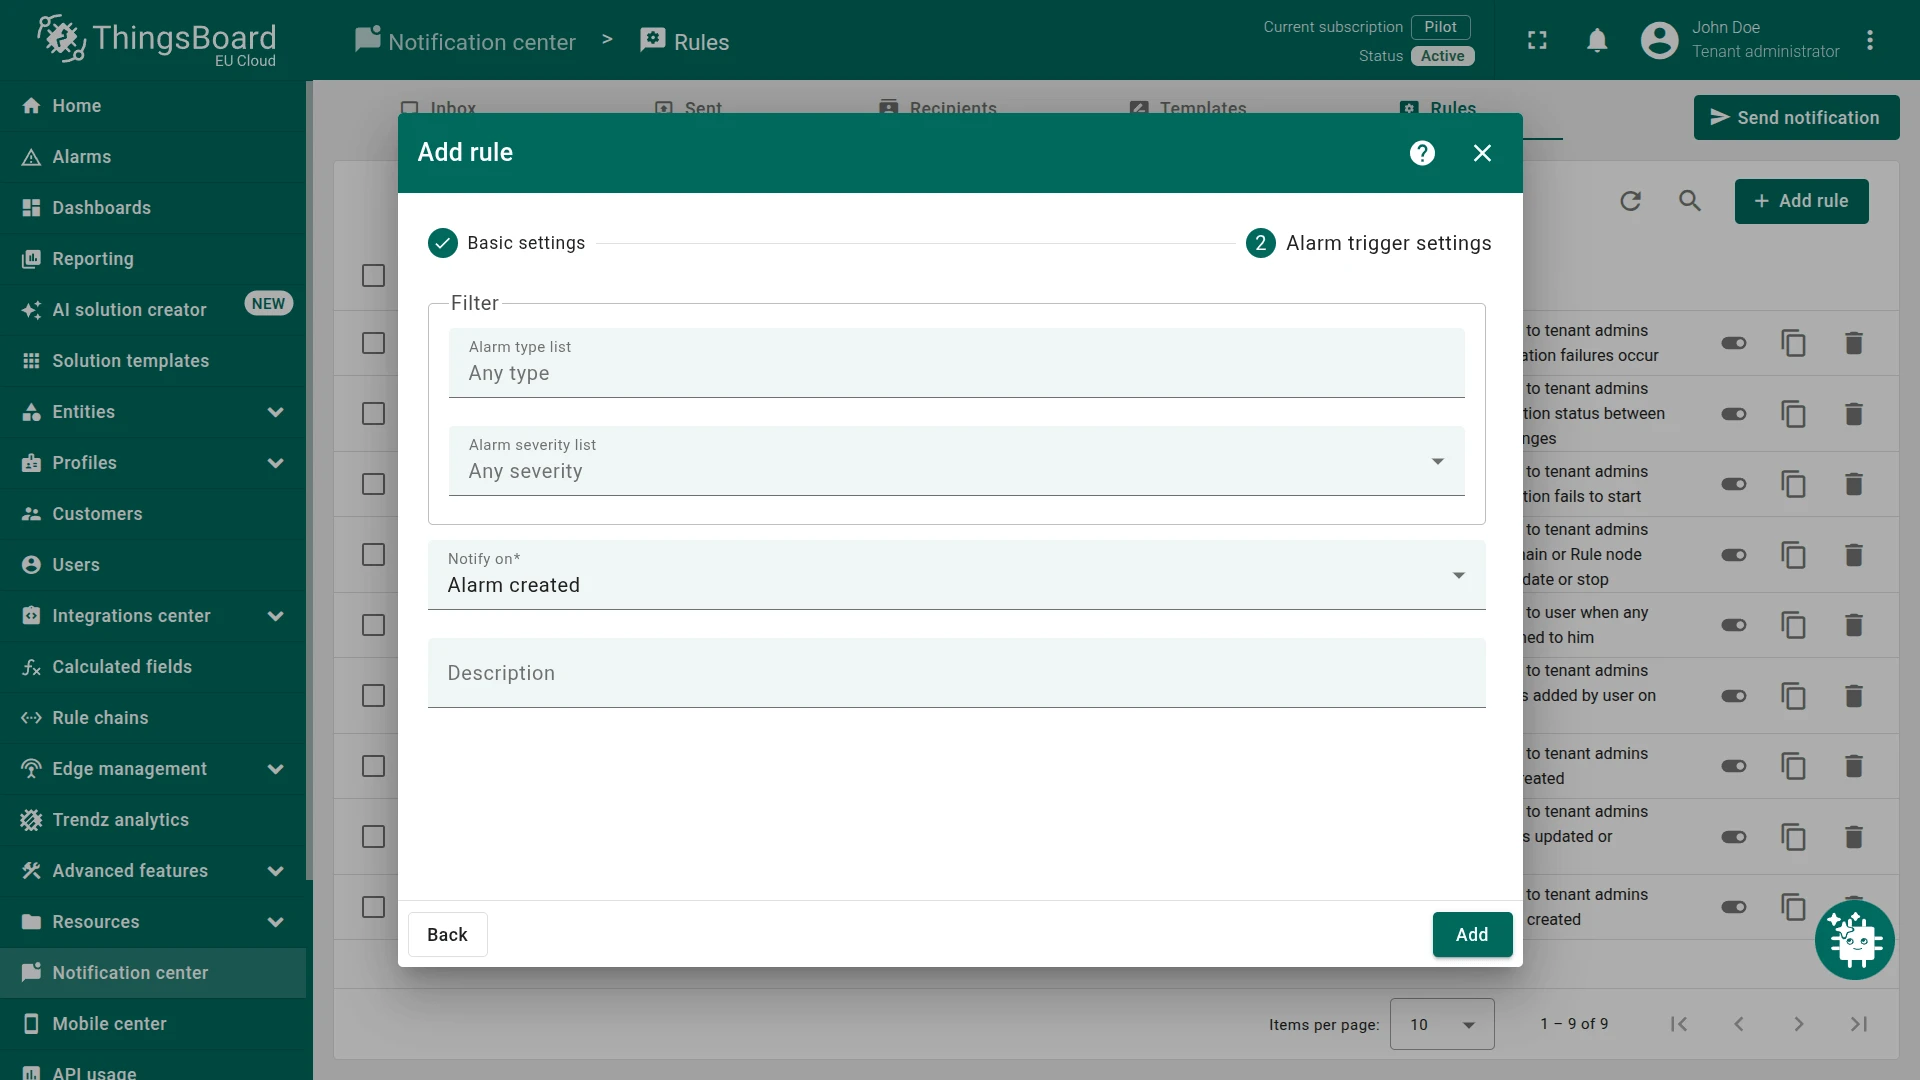The image size is (1920, 1080).
Task: Click the Description input field
Action: pyautogui.click(x=956, y=673)
